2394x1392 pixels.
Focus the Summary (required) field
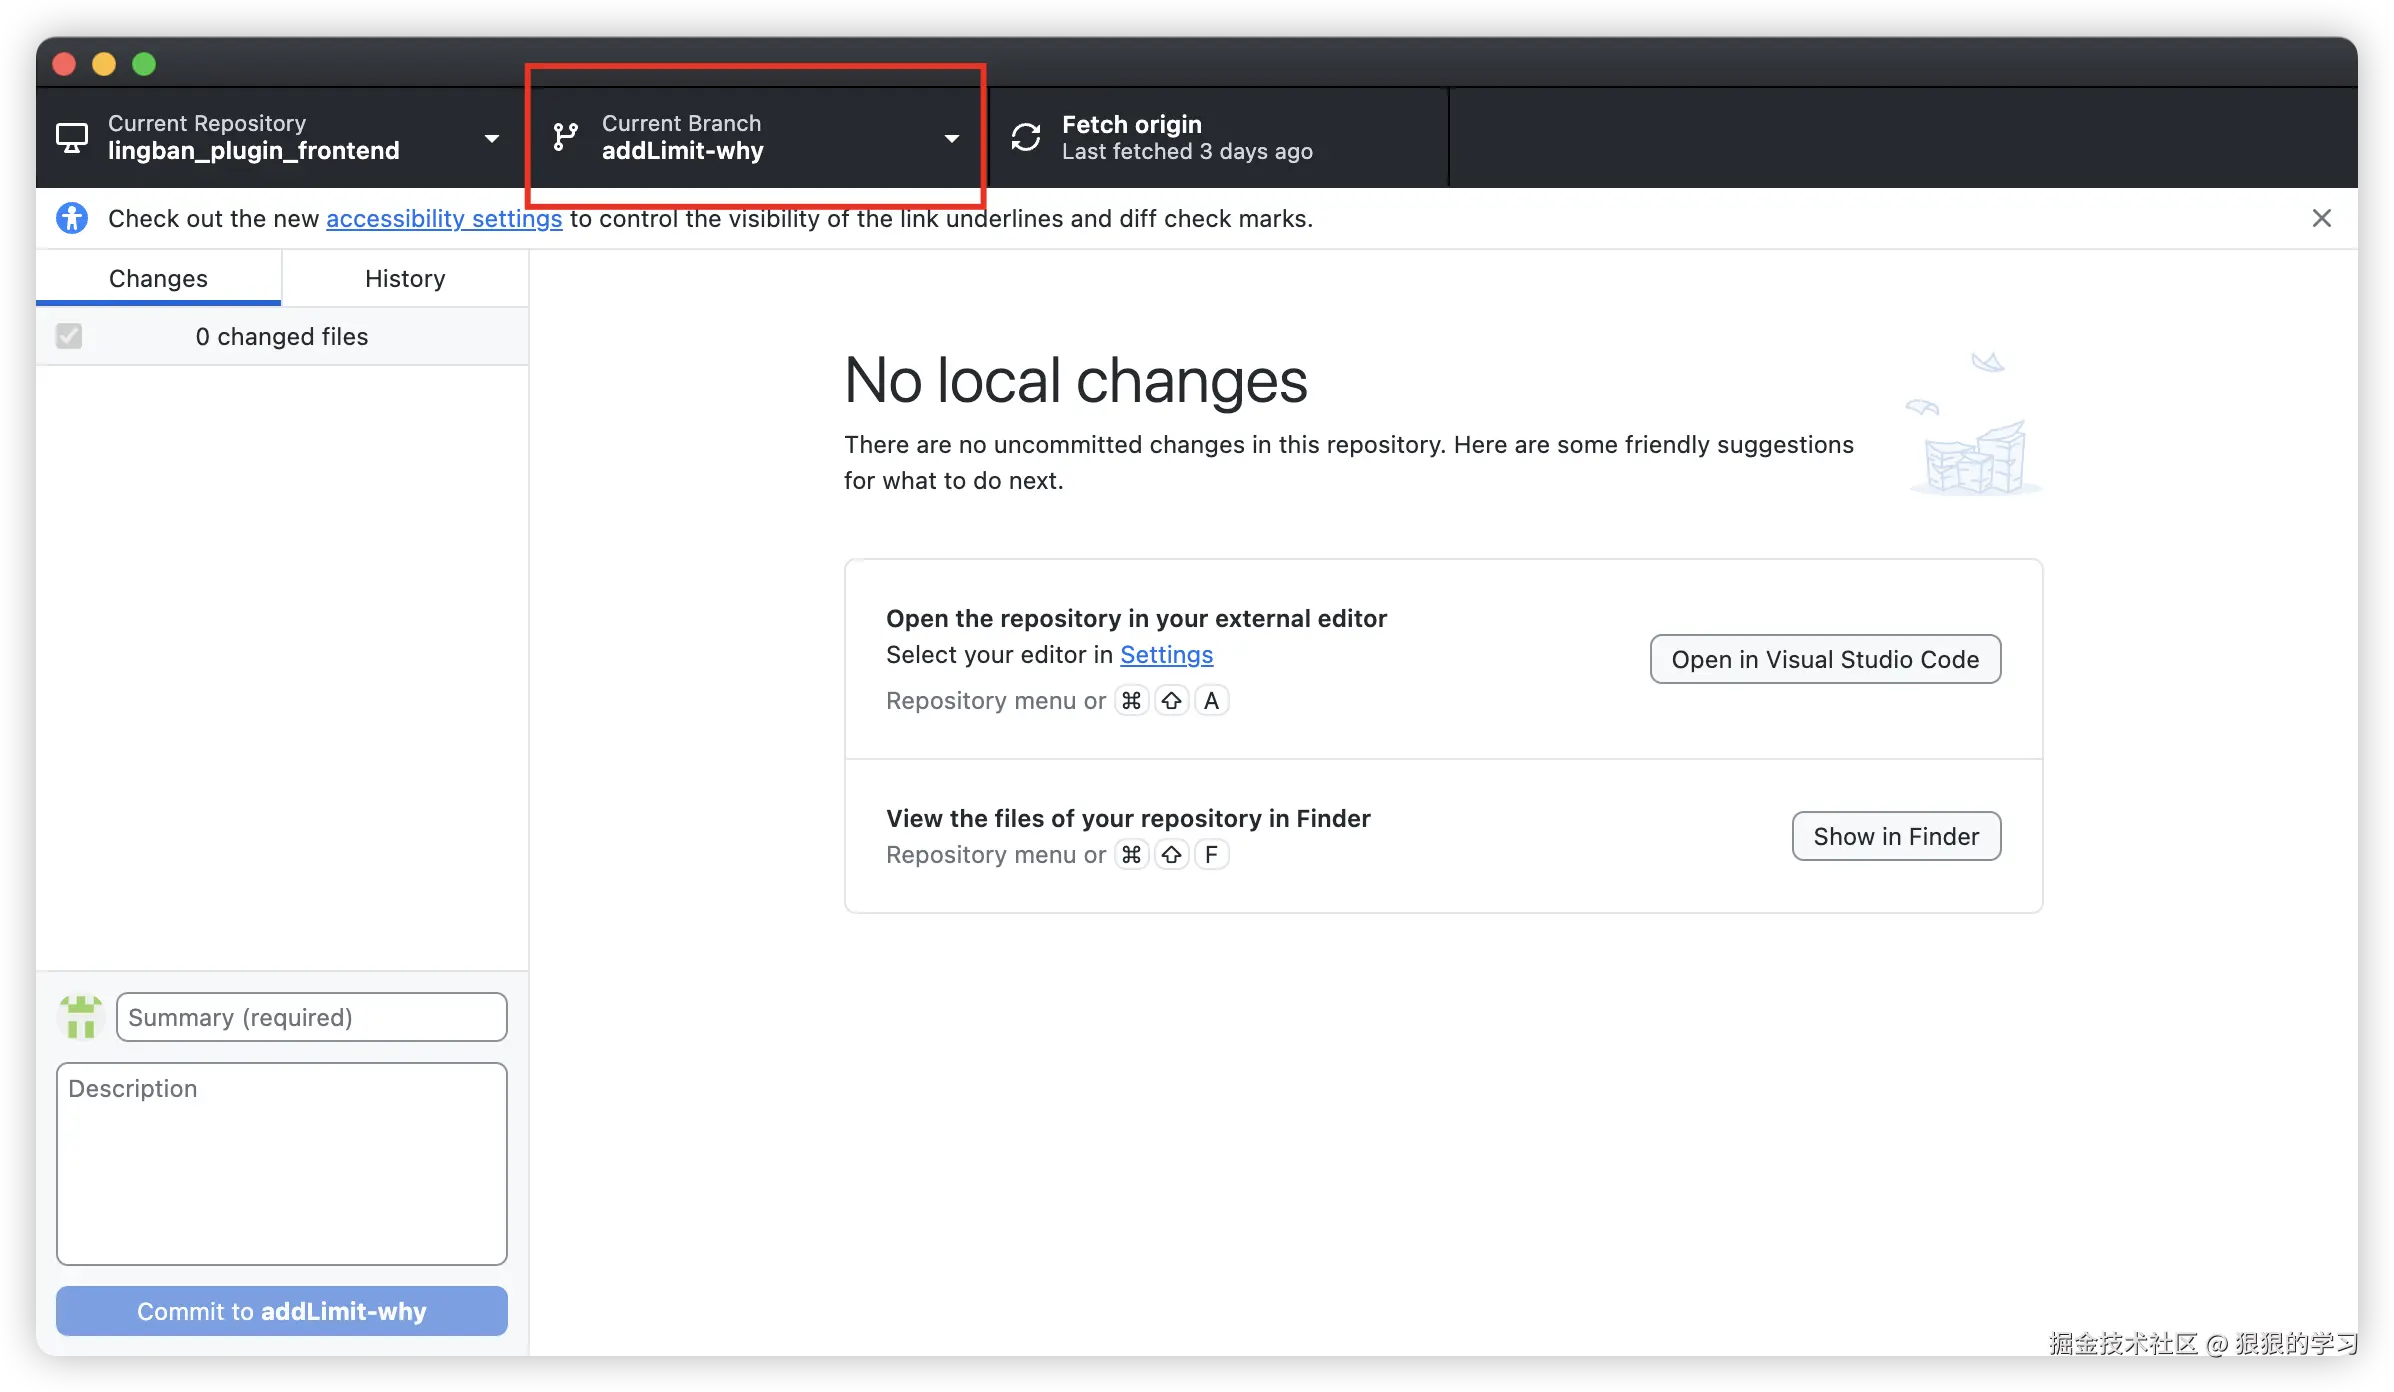click(x=311, y=1017)
